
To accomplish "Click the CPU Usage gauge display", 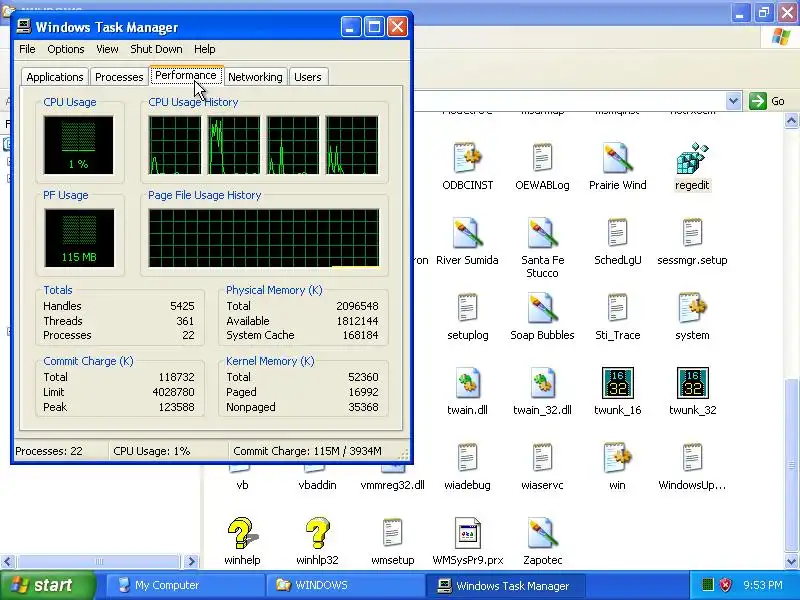I will pyautogui.click(x=79, y=145).
